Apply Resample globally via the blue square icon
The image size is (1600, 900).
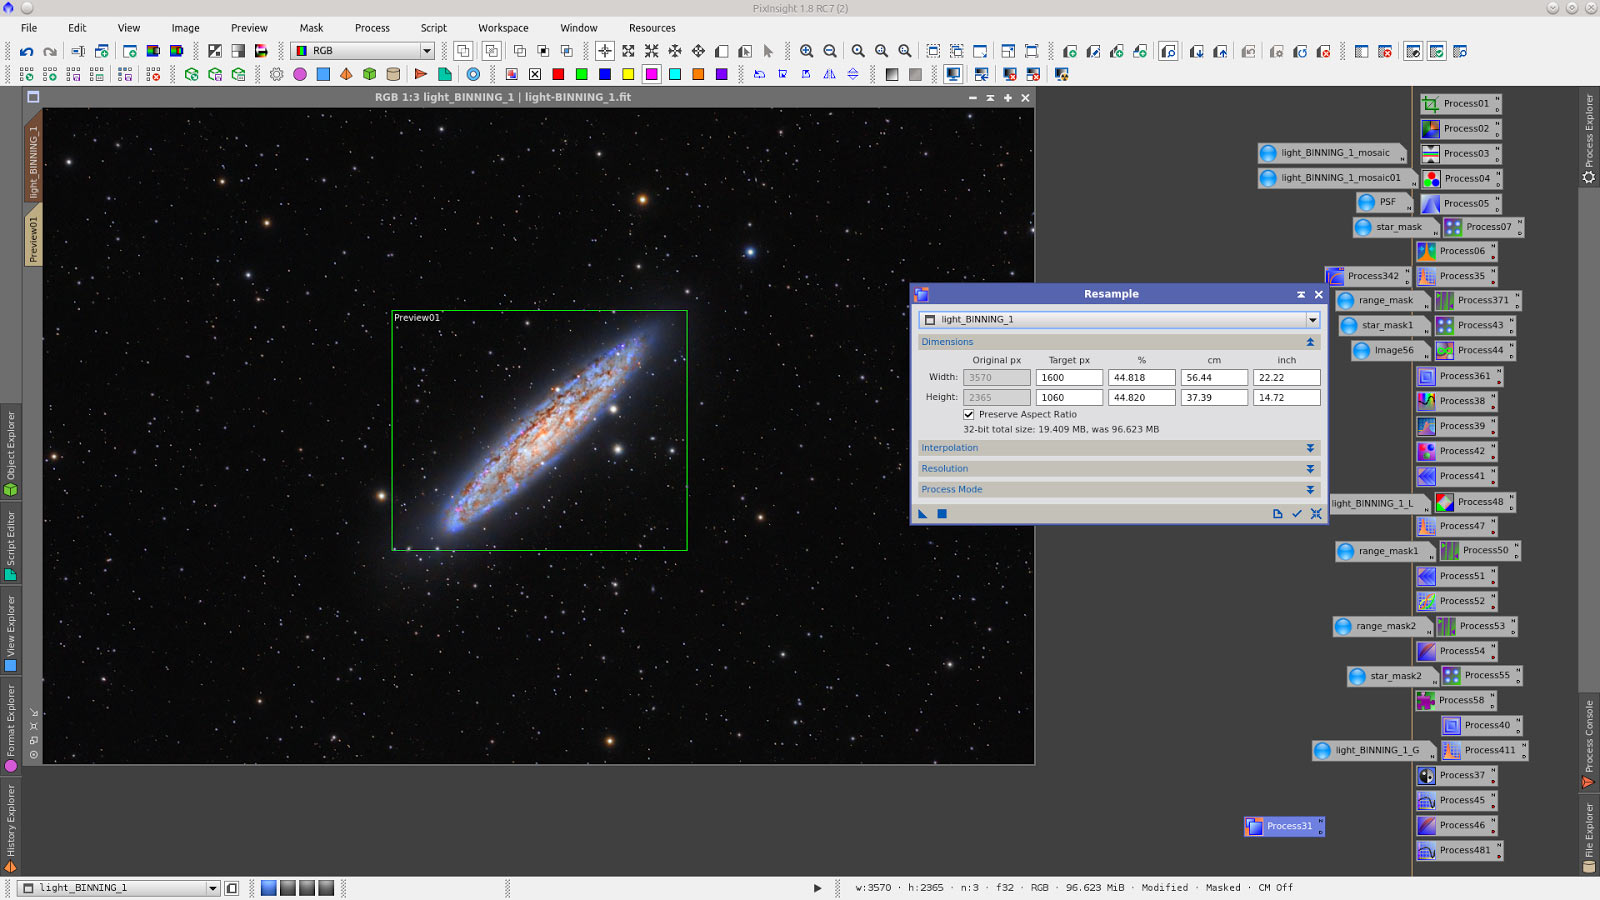[941, 513]
